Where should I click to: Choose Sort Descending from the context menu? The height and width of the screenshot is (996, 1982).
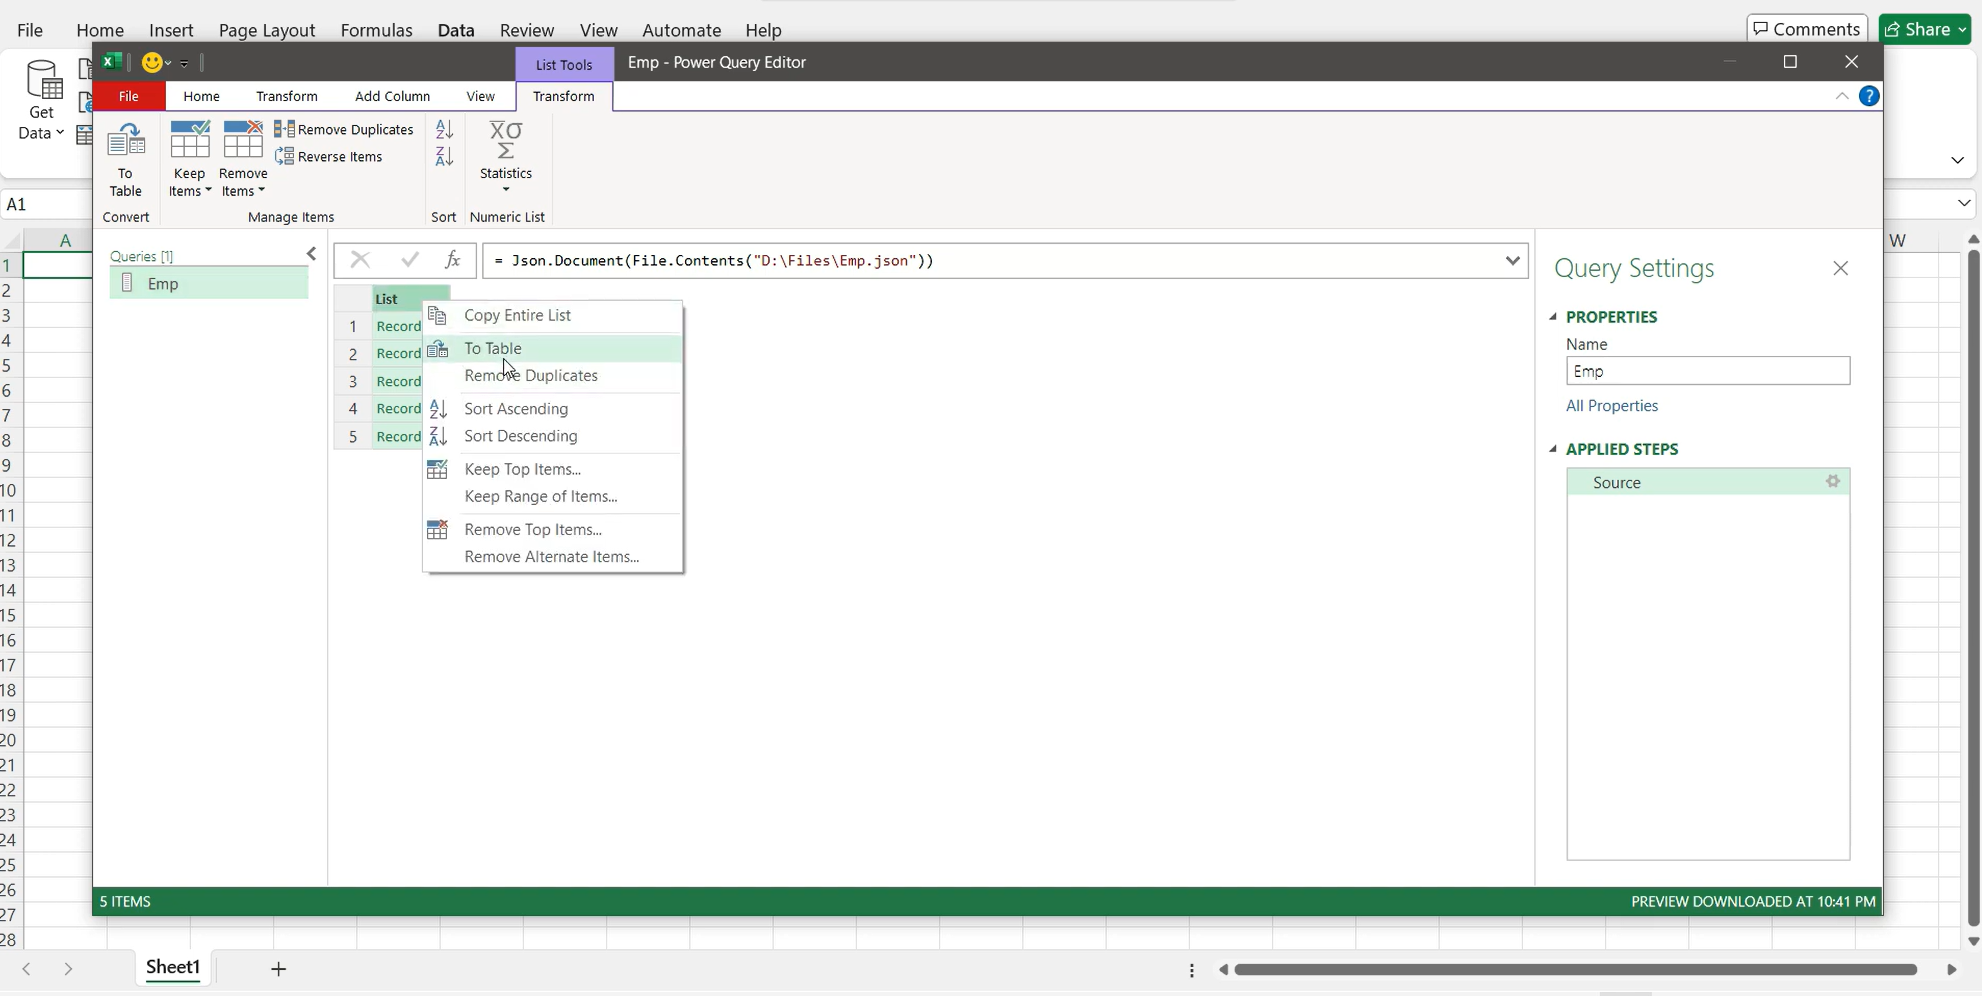click(553, 436)
